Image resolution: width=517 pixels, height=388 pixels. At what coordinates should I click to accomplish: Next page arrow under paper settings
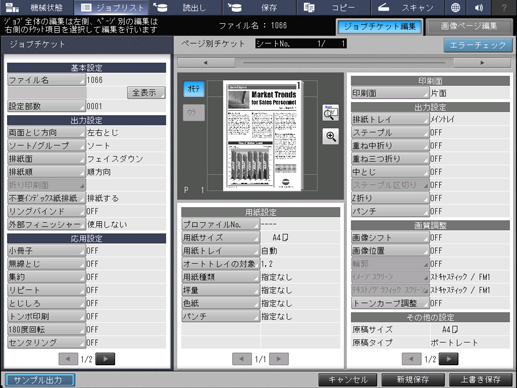279,359
